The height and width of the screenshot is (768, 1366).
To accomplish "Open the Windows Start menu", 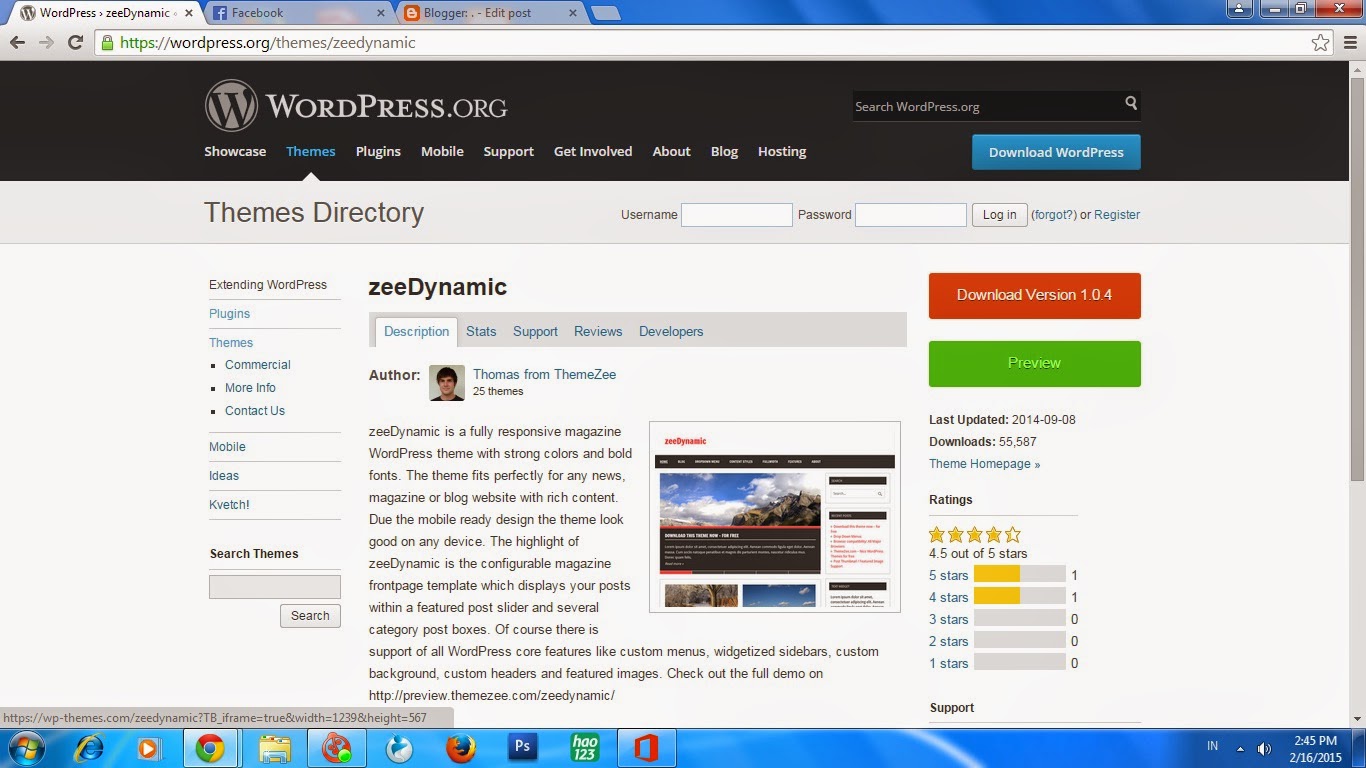I will click(24, 748).
